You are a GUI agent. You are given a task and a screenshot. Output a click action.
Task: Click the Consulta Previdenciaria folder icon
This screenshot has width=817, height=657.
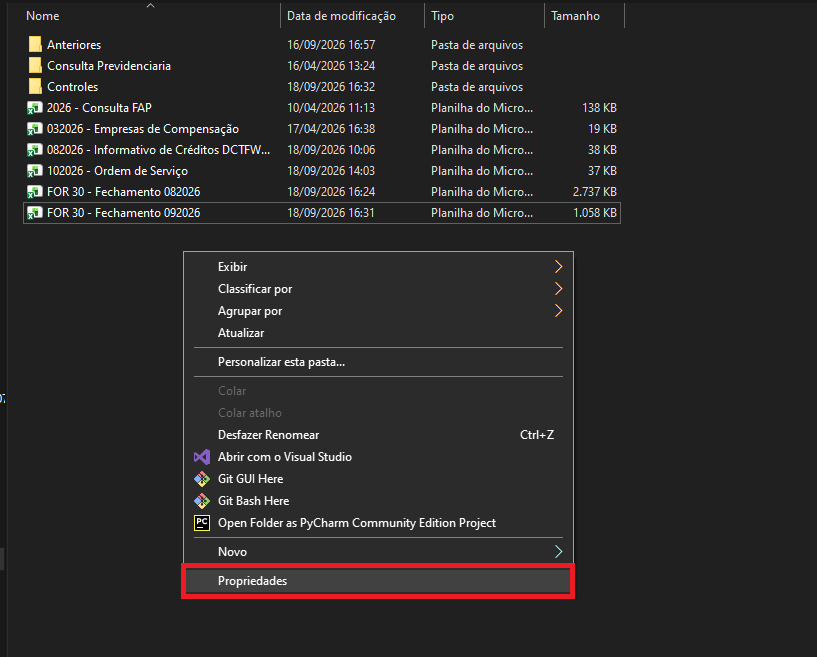35,66
